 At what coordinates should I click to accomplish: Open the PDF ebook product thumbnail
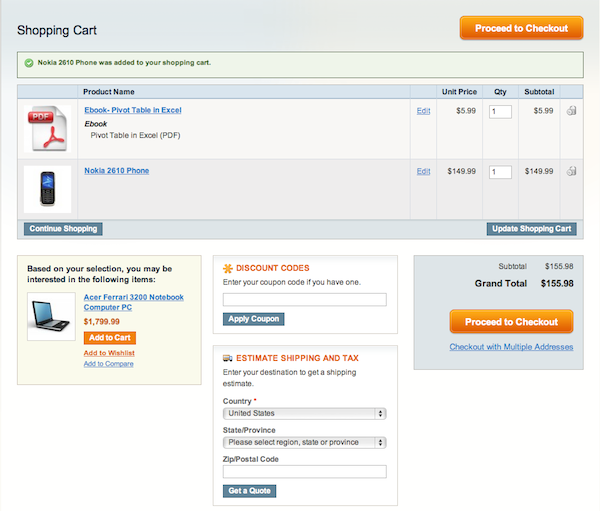(x=47, y=129)
